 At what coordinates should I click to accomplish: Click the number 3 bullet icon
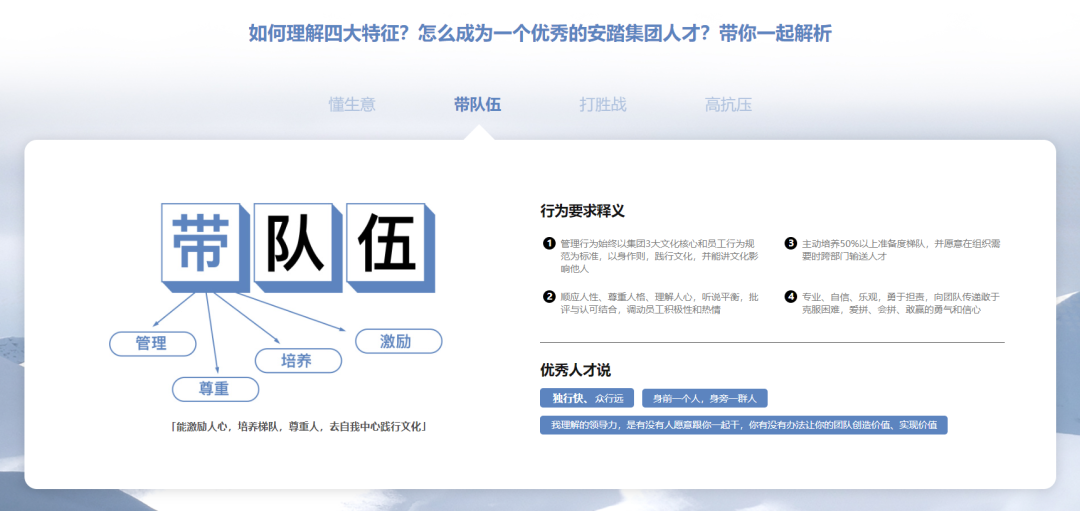click(791, 243)
